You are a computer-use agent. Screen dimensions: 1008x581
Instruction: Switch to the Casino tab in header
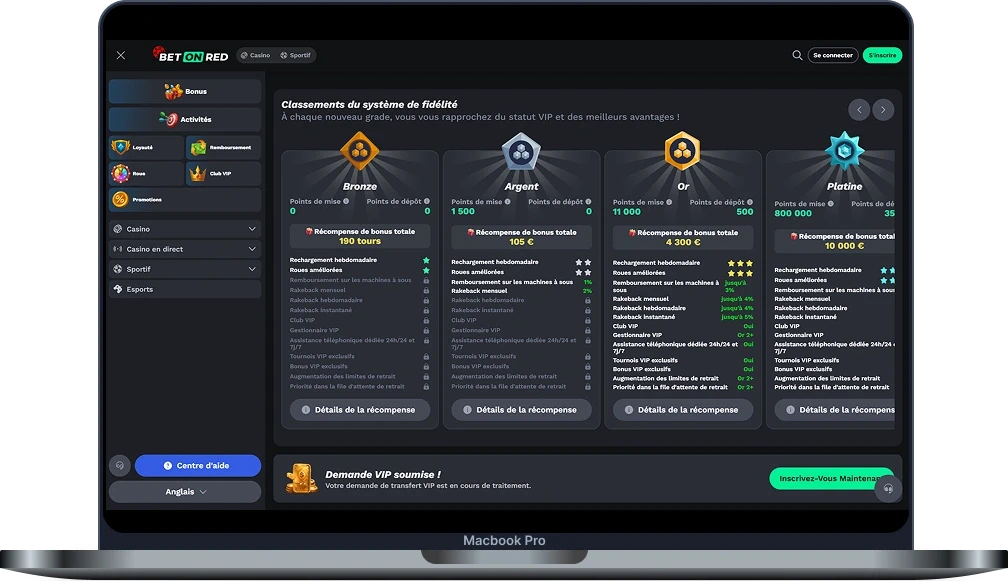pos(254,56)
